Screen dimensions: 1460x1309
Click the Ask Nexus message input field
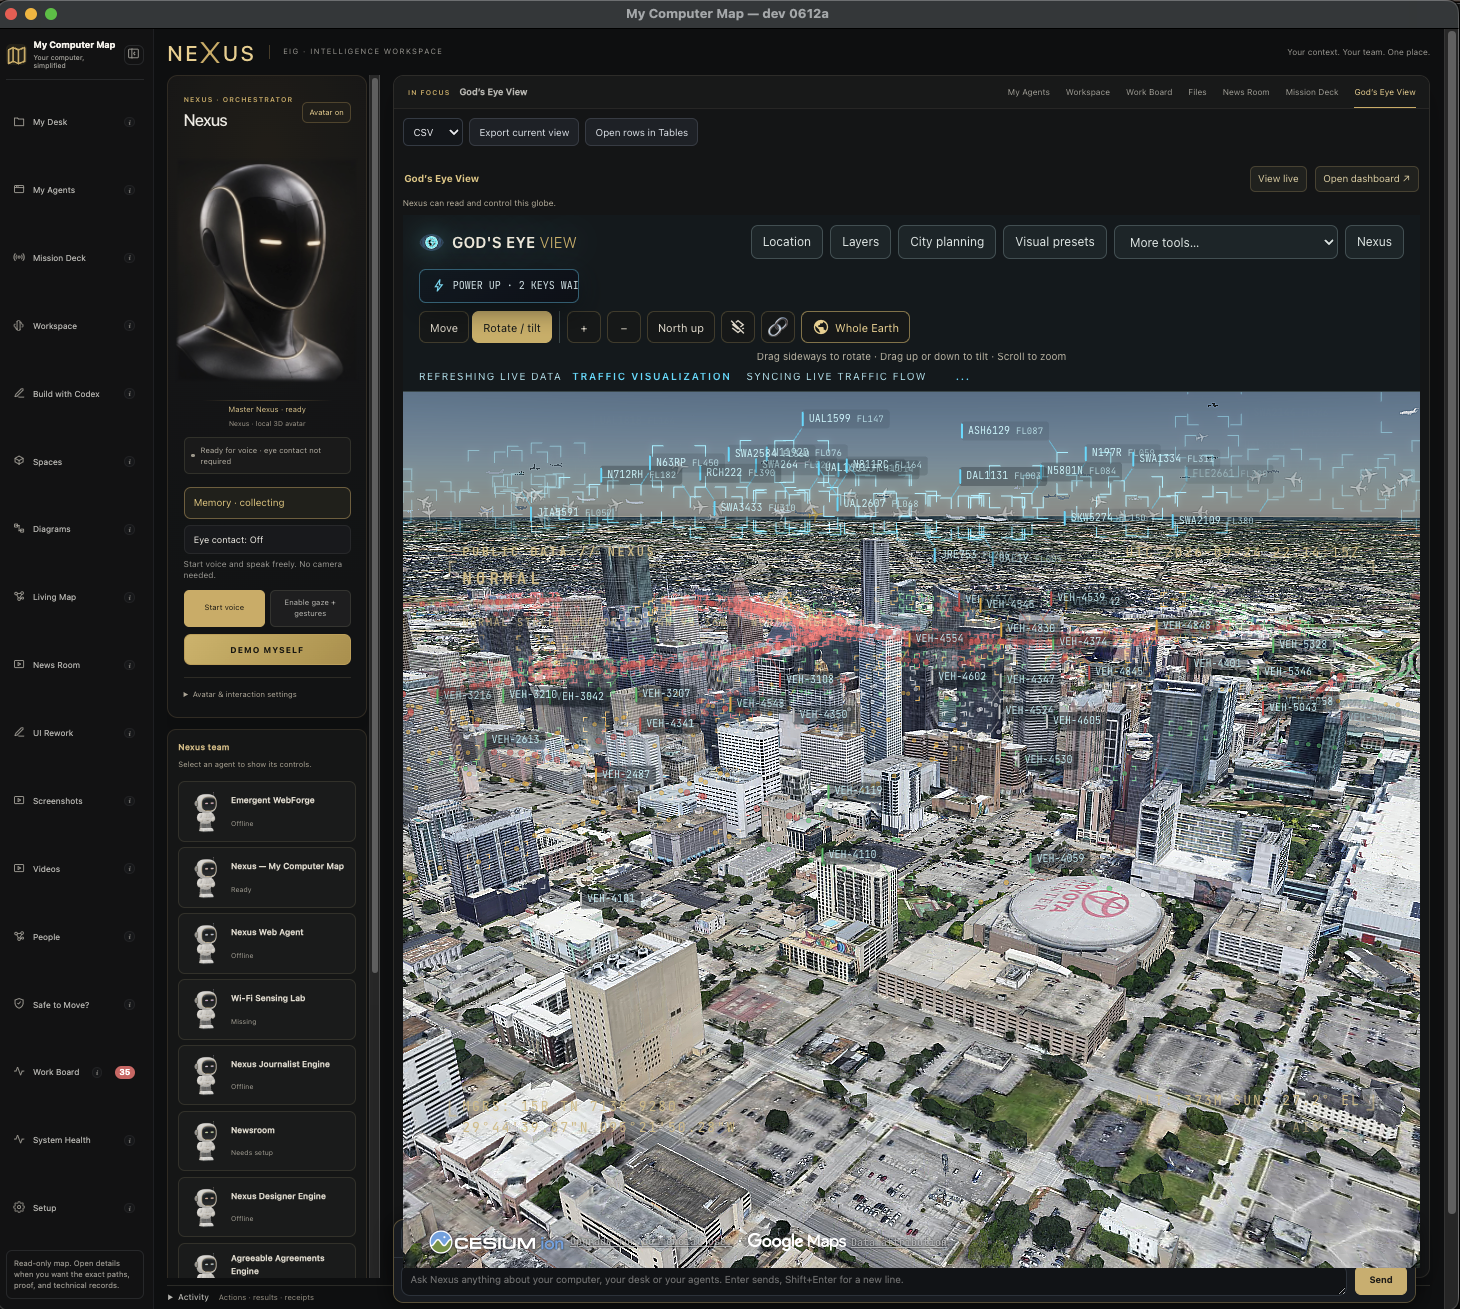pos(874,1280)
